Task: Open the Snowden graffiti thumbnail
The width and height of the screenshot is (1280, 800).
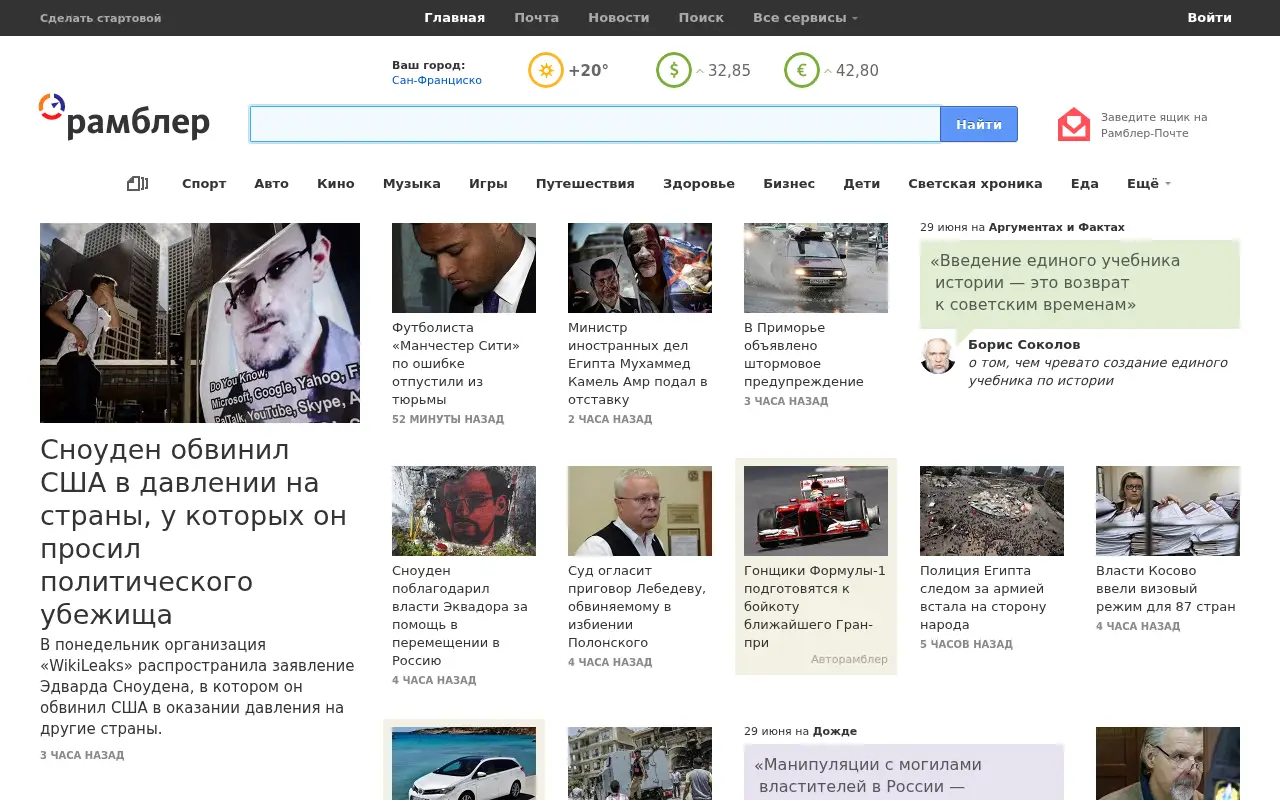Action: coord(464,511)
